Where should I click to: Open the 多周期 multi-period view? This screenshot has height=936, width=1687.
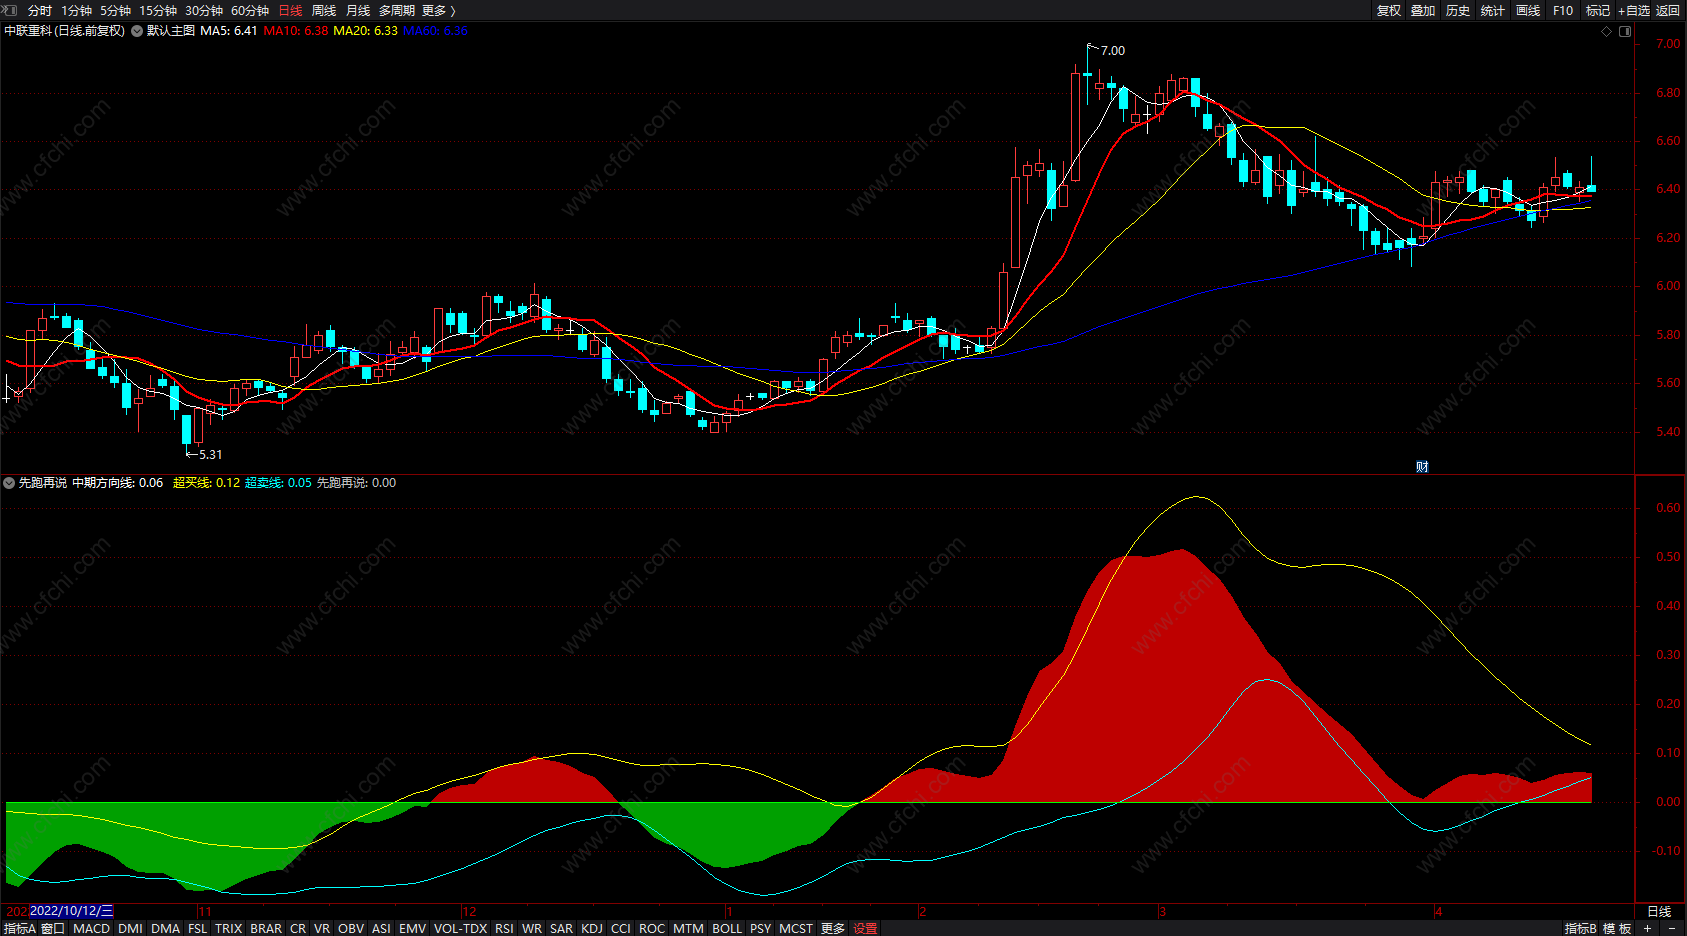[397, 10]
